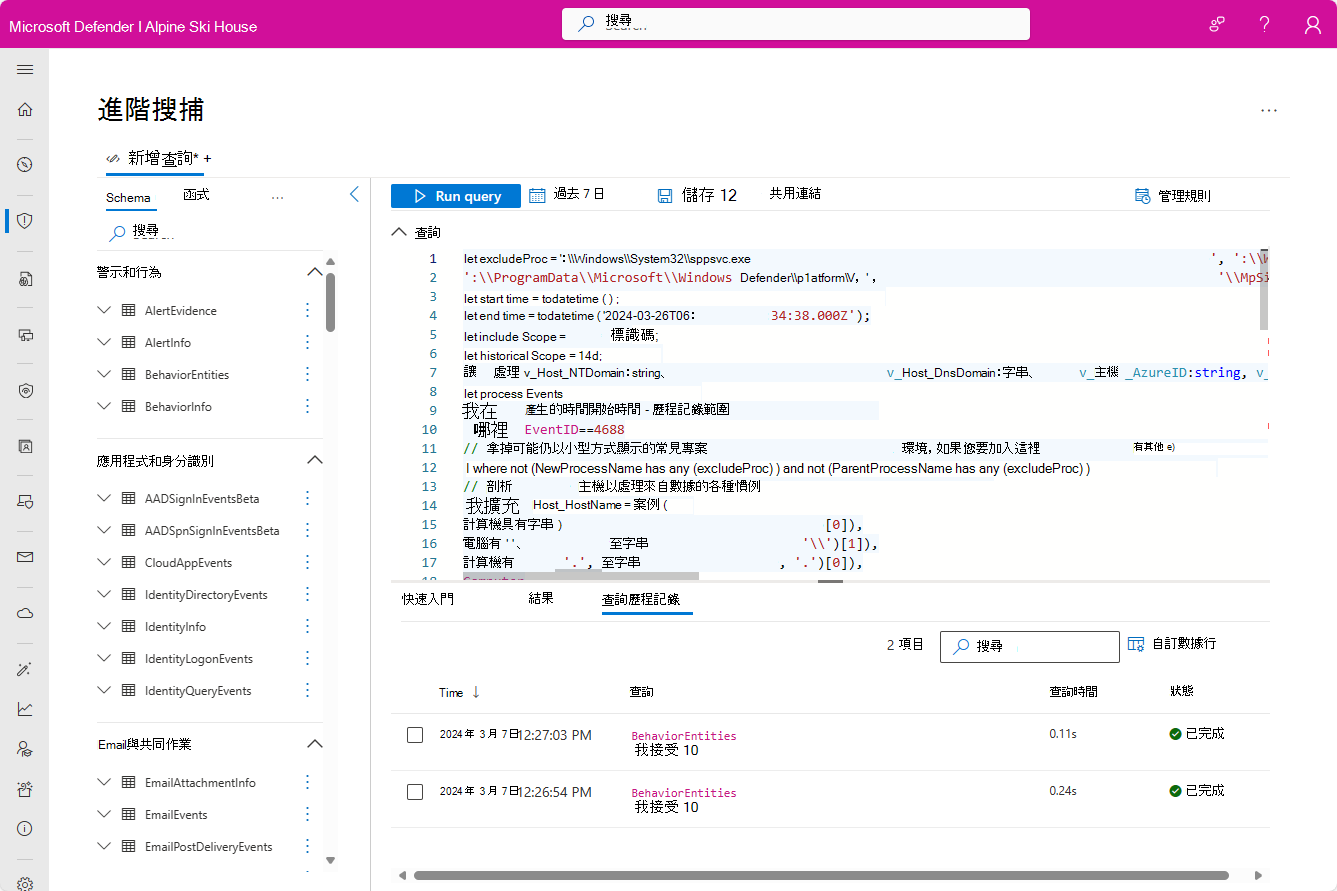Open the 過去 7 日 time range picker

click(567, 195)
